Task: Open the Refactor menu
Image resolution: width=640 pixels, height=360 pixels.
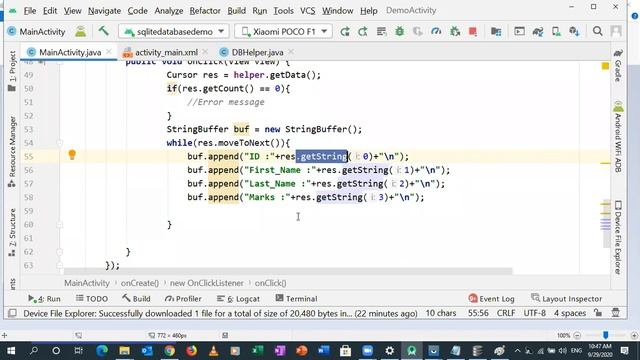Action: pyautogui.click(x=205, y=11)
